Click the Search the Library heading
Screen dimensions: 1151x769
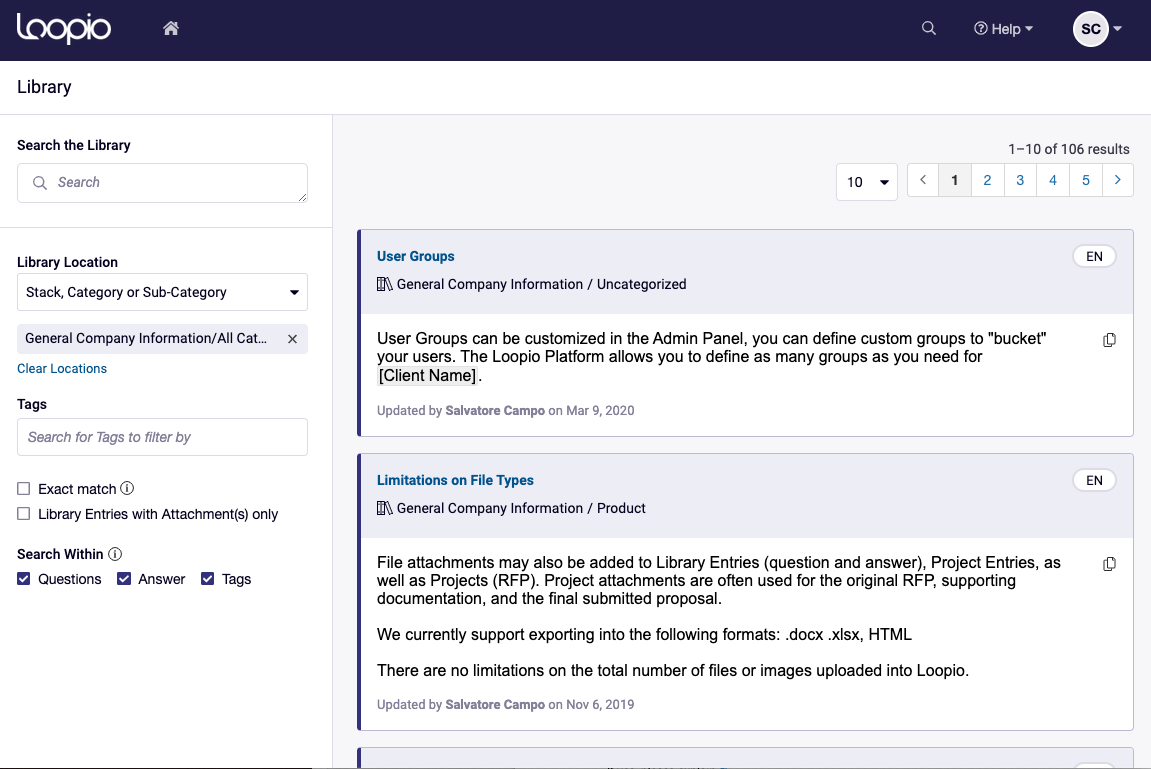[x=73, y=145]
